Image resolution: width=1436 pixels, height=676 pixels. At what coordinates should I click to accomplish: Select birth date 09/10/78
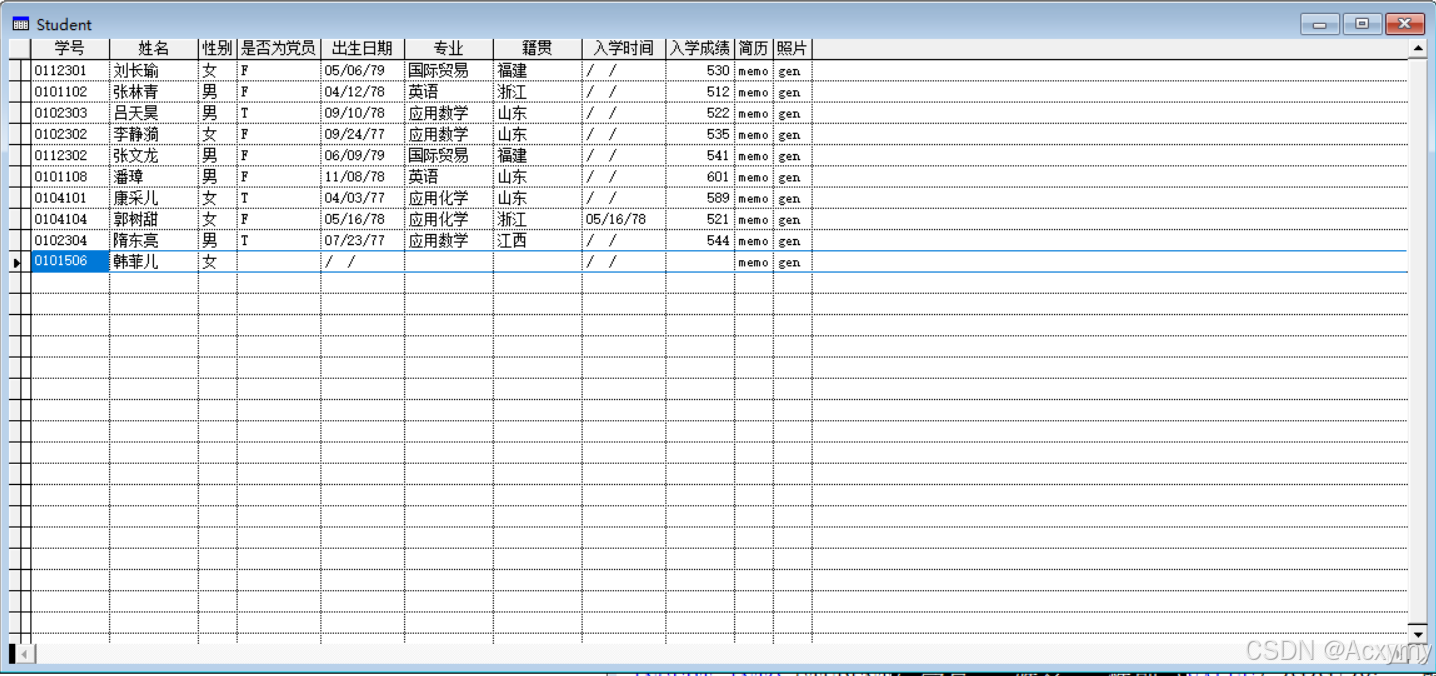(362, 113)
